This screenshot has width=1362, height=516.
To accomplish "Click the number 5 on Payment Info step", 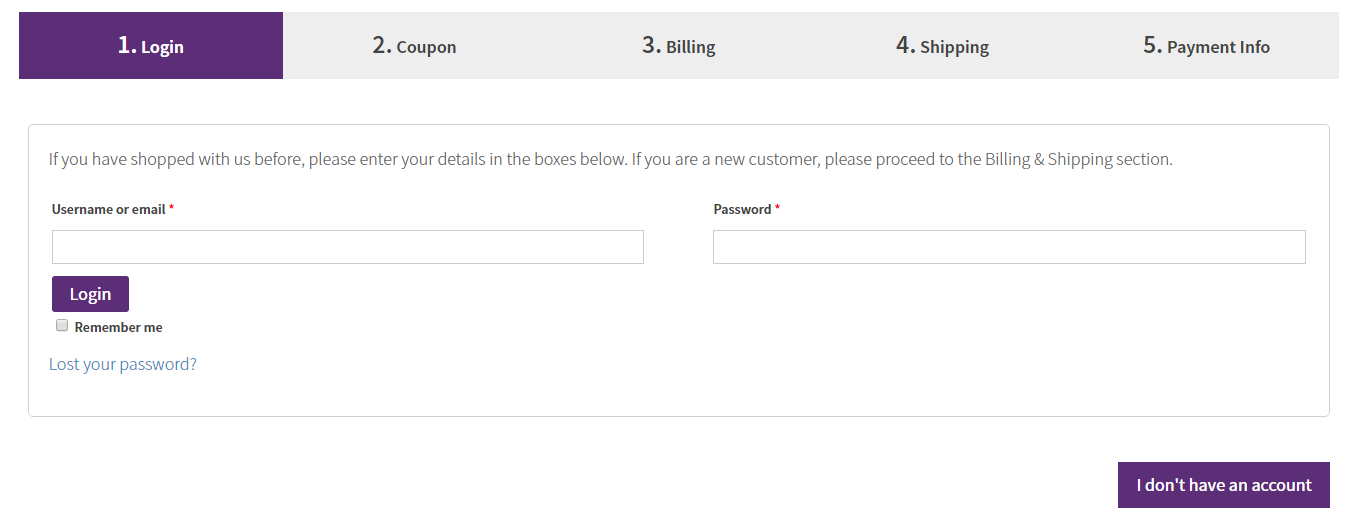I will click(x=1153, y=45).
